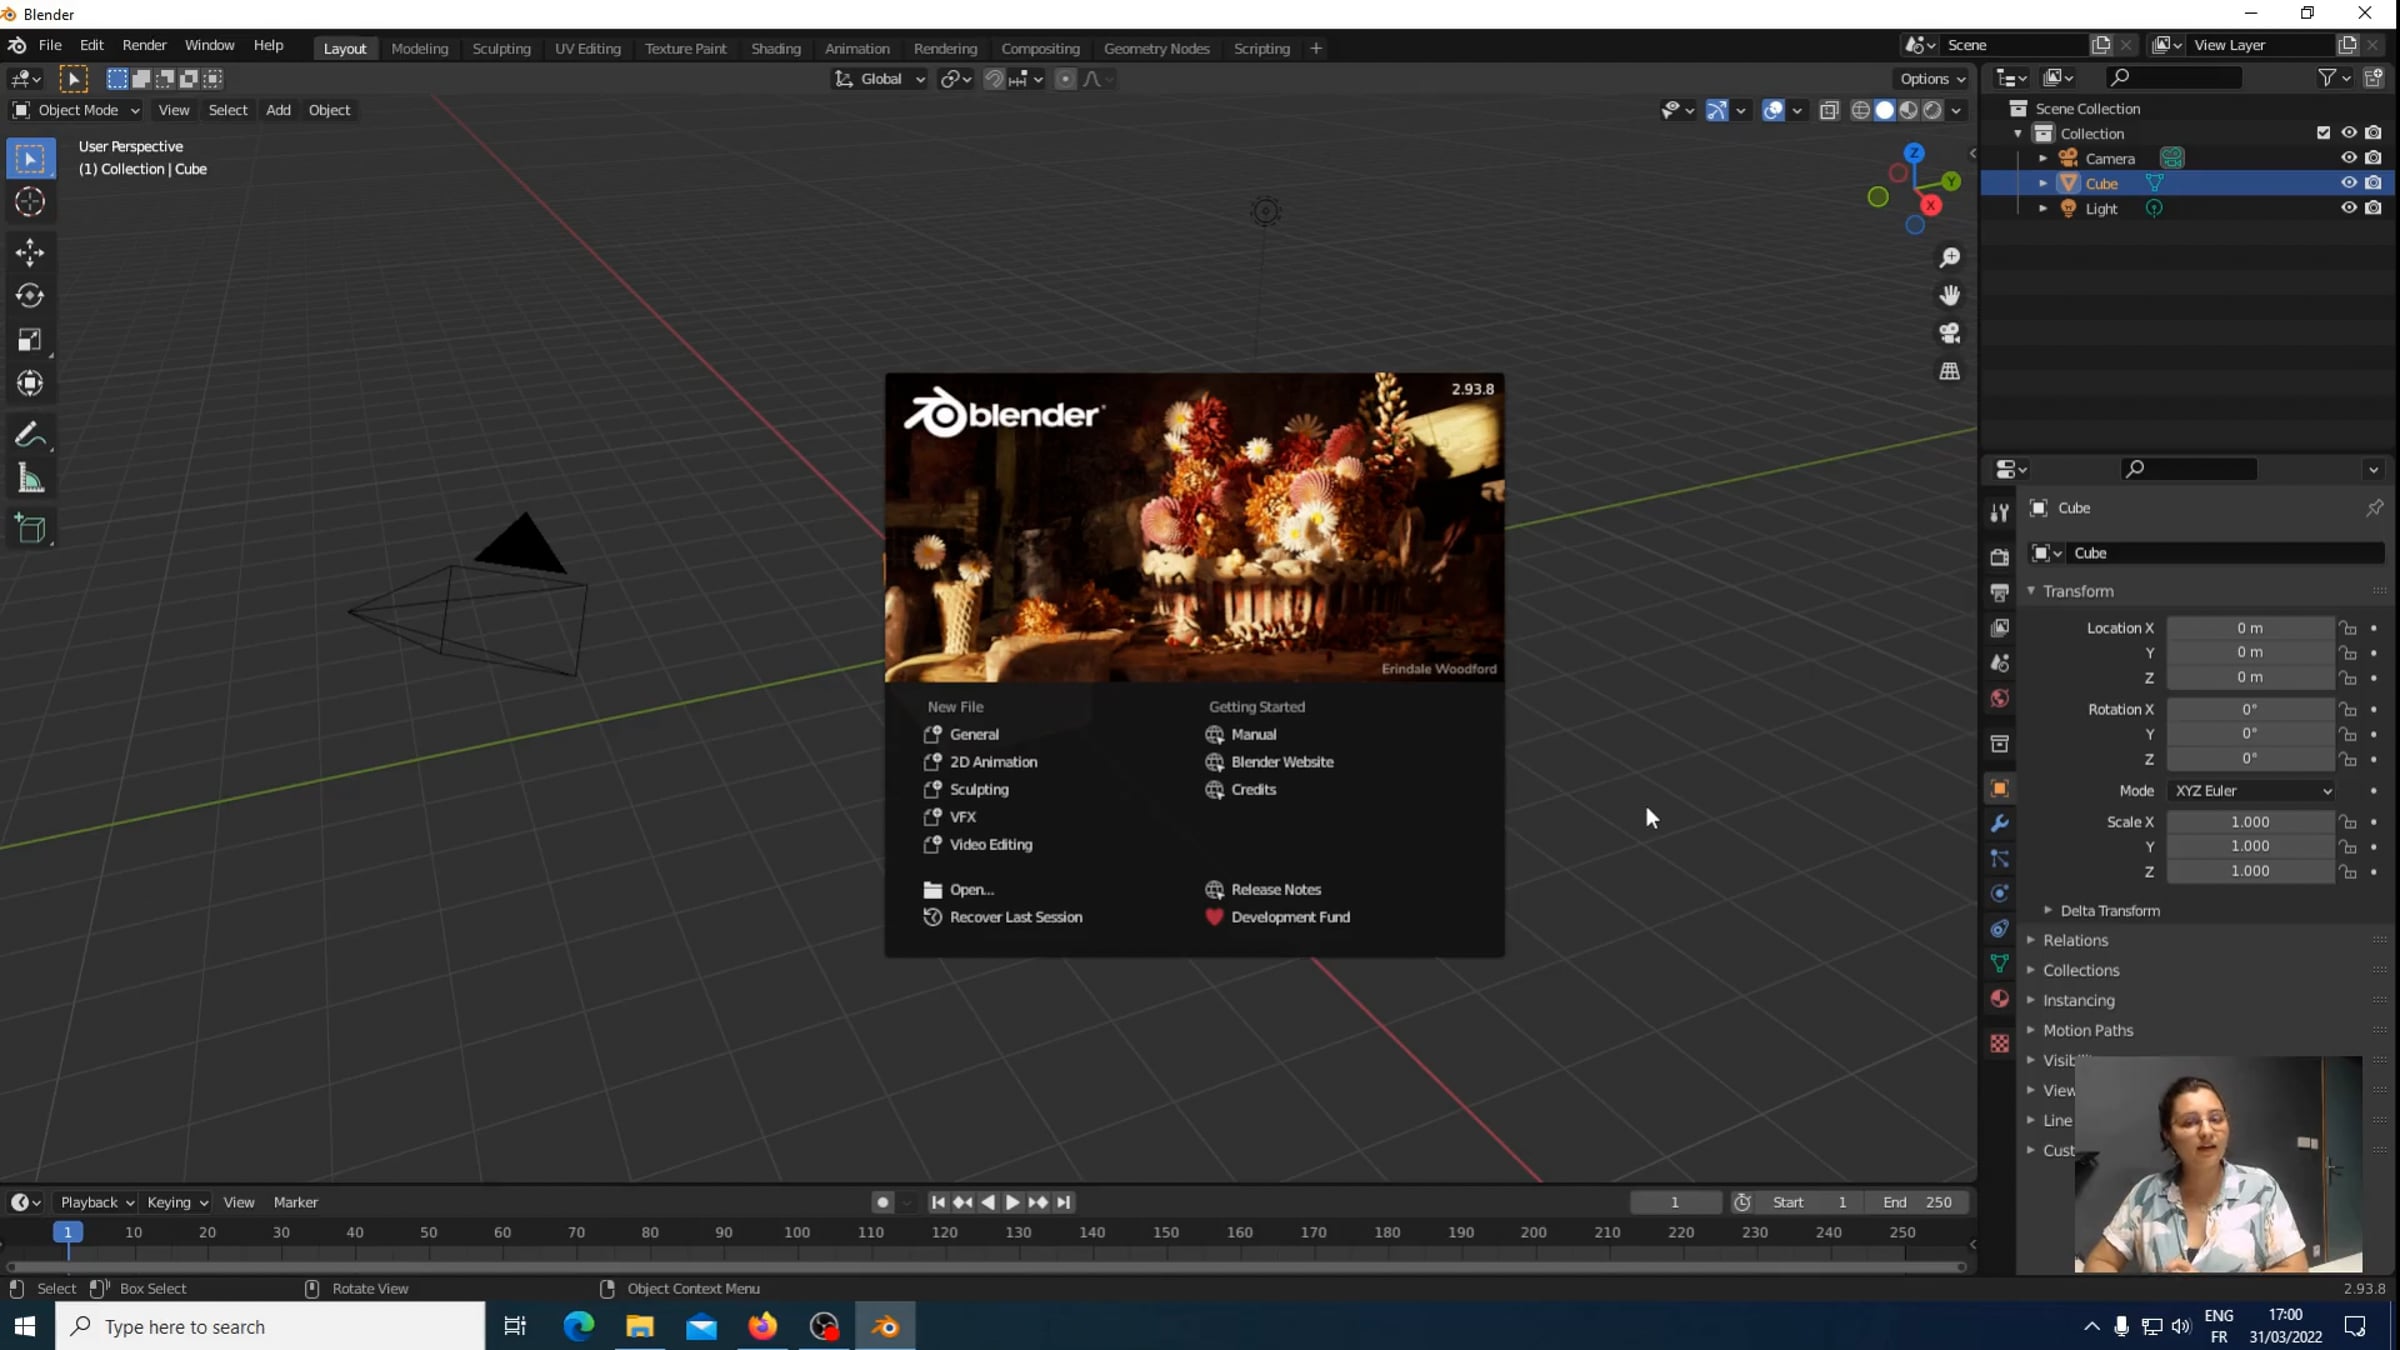2400x1350 pixels.
Task: Activate the Move tool
Action: pos(30,252)
